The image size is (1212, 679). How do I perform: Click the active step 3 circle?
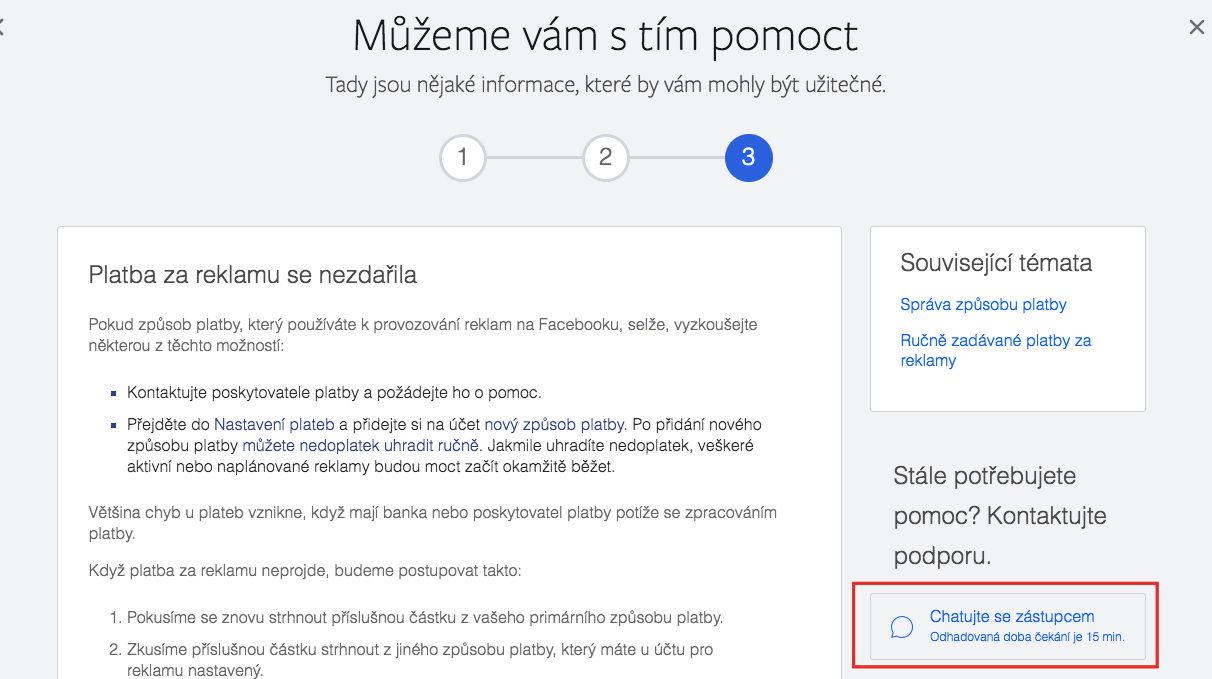(x=748, y=158)
